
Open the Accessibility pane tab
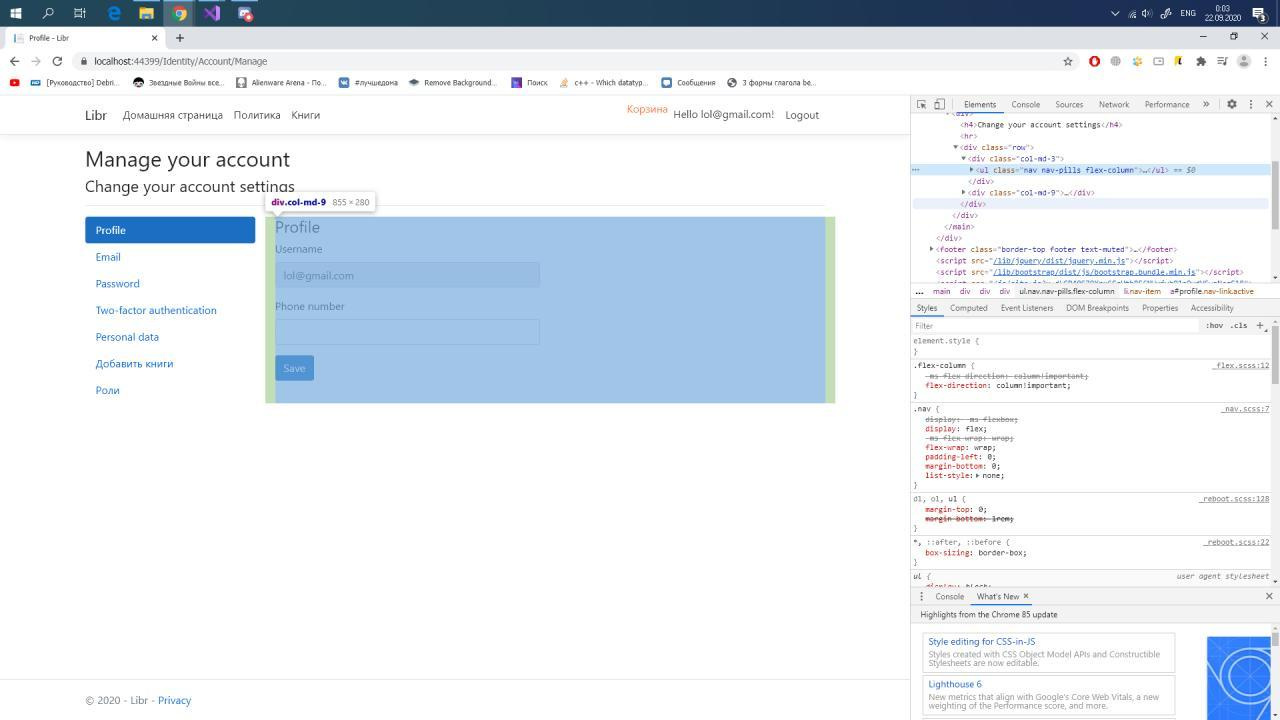click(x=1212, y=308)
